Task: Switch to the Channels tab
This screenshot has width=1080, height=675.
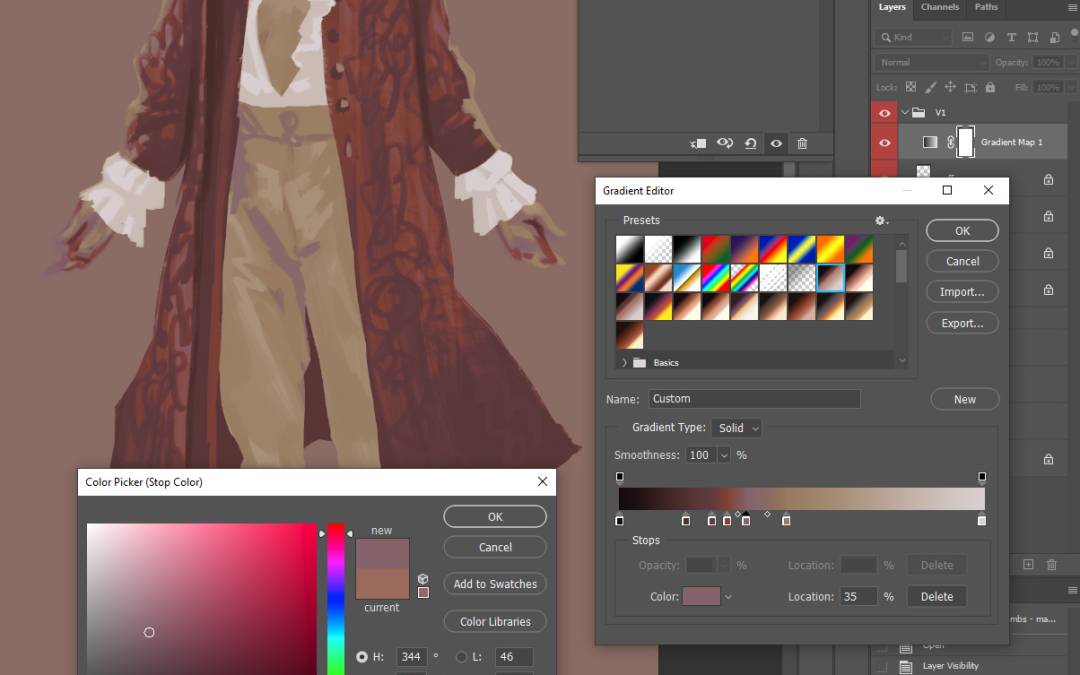Action: pyautogui.click(x=939, y=7)
